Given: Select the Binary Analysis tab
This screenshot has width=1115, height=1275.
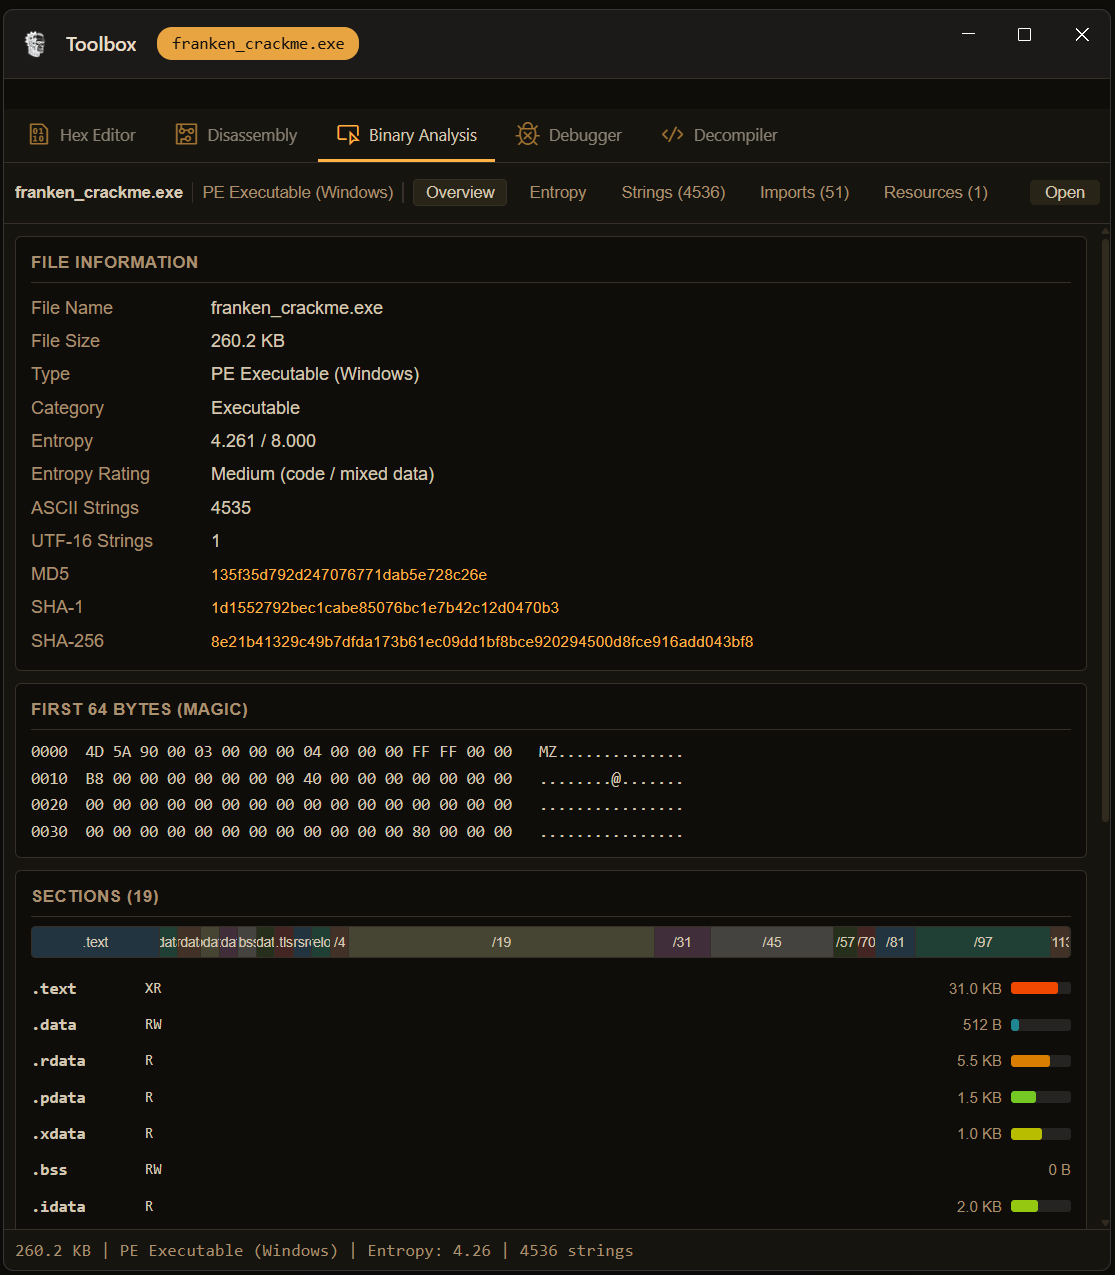Looking at the screenshot, I should pyautogui.click(x=407, y=135).
